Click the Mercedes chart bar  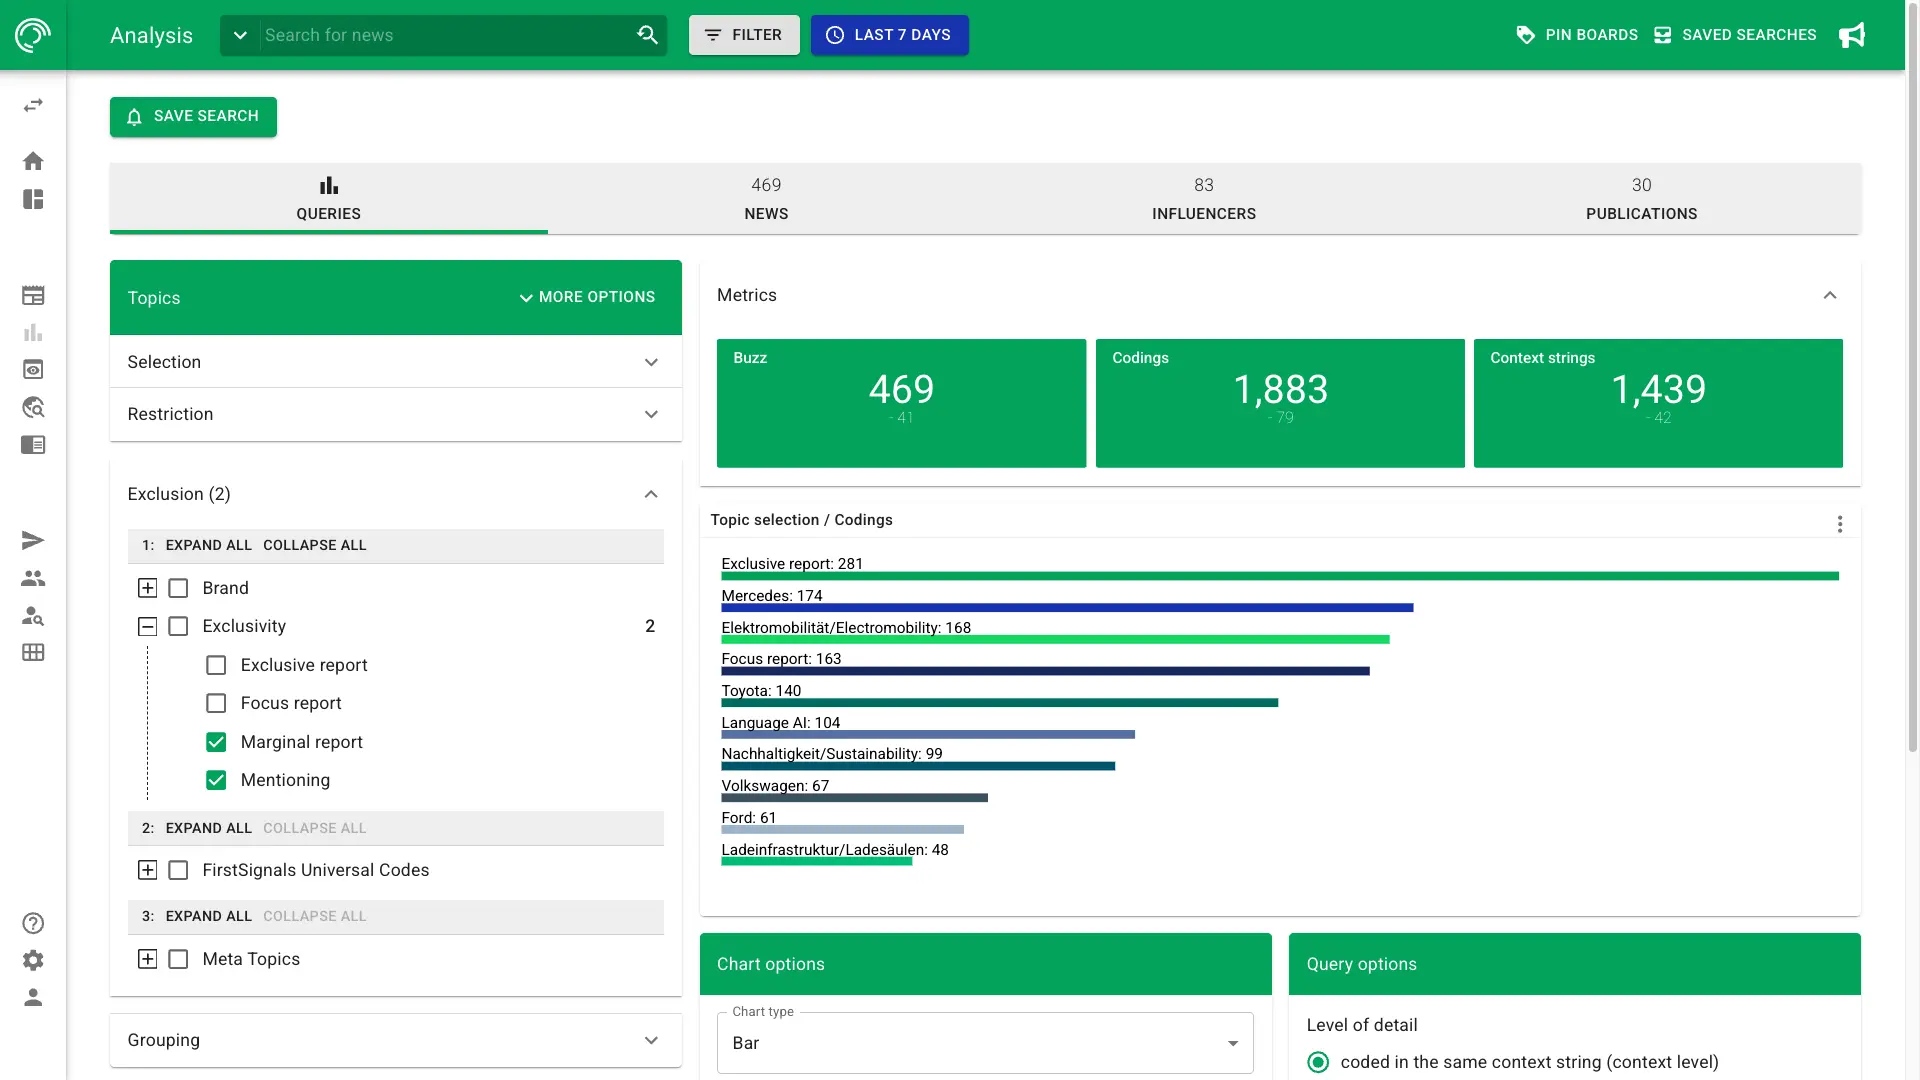coord(1067,608)
